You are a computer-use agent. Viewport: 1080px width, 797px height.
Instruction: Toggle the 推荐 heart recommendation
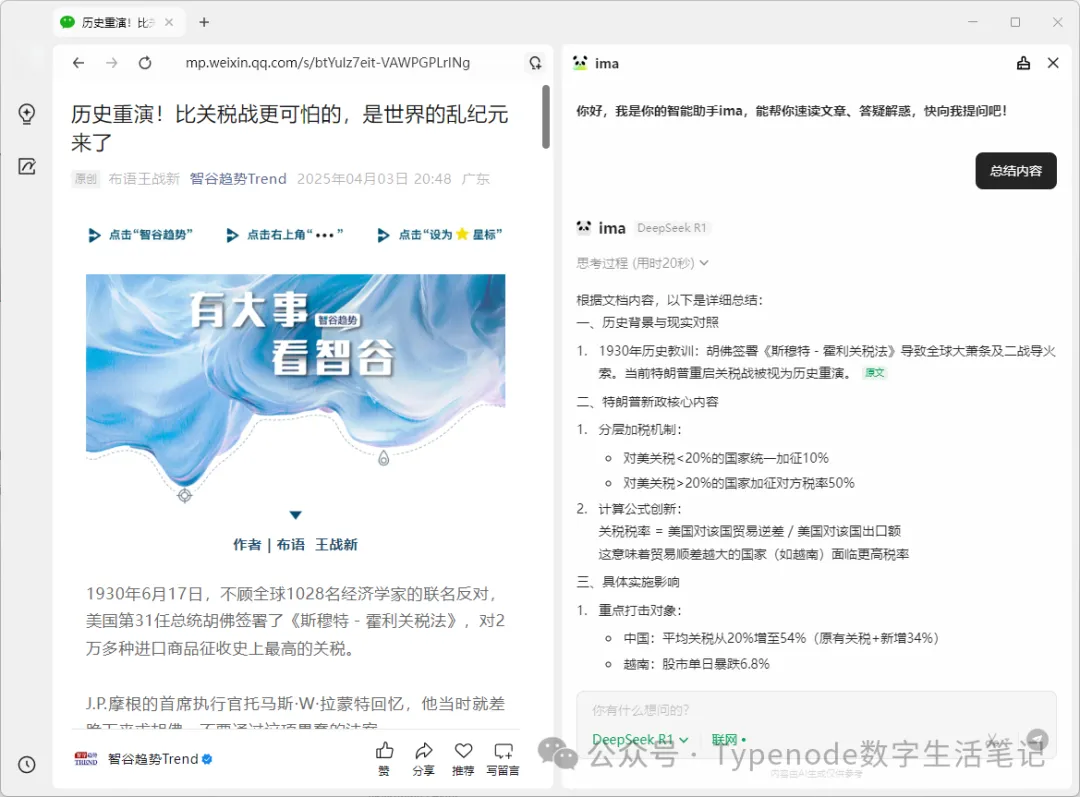(463, 758)
